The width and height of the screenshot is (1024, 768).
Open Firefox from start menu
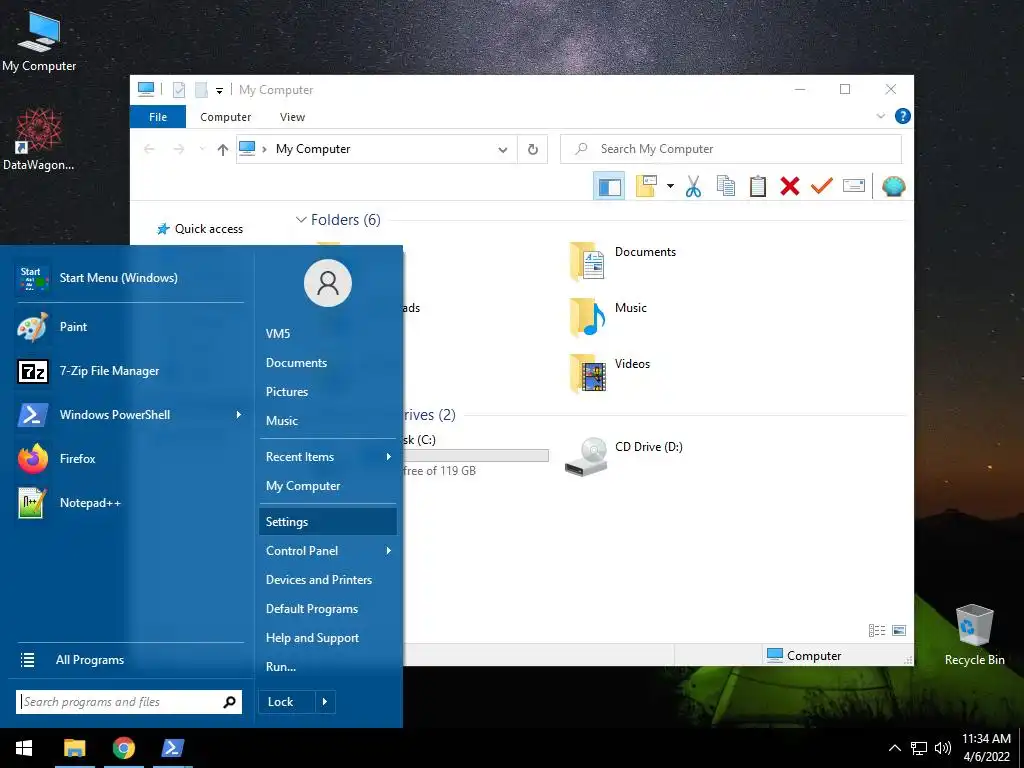click(129, 458)
